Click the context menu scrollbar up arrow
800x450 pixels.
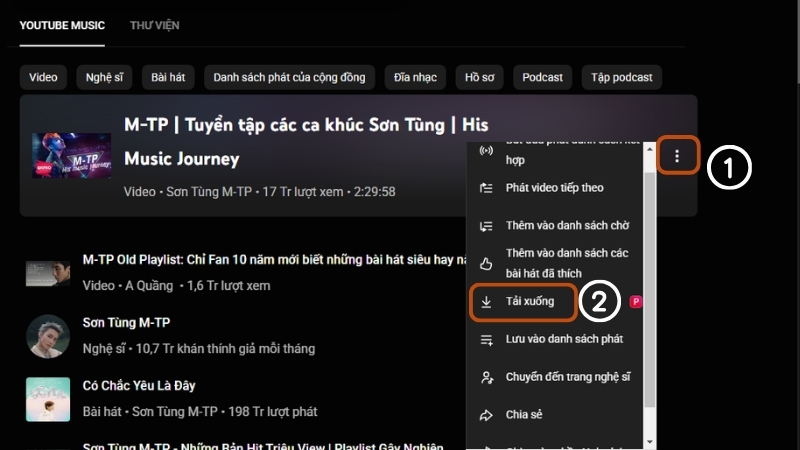point(649,149)
